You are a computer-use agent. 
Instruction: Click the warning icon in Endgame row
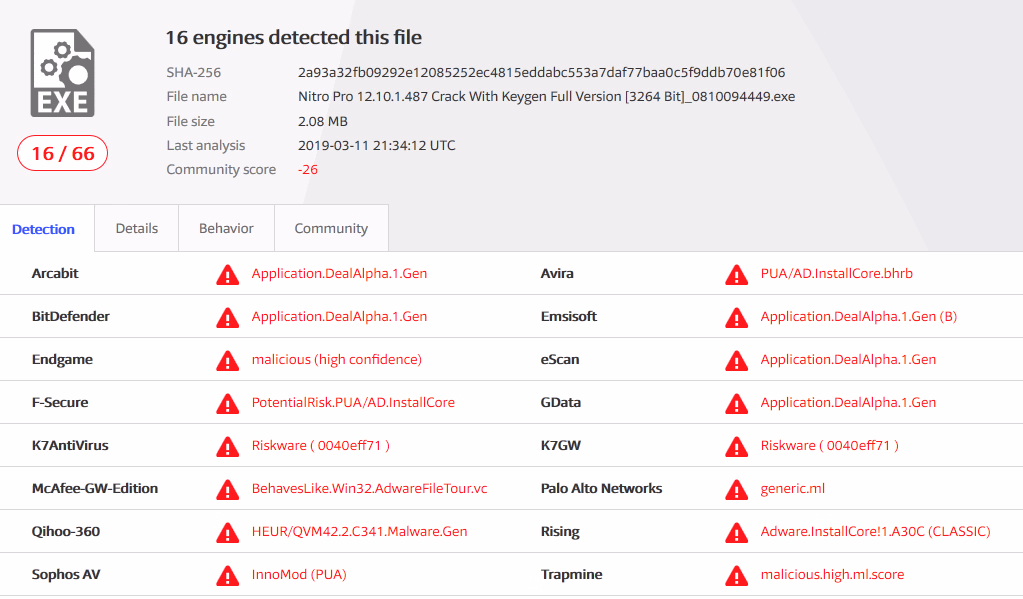pyautogui.click(x=227, y=361)
